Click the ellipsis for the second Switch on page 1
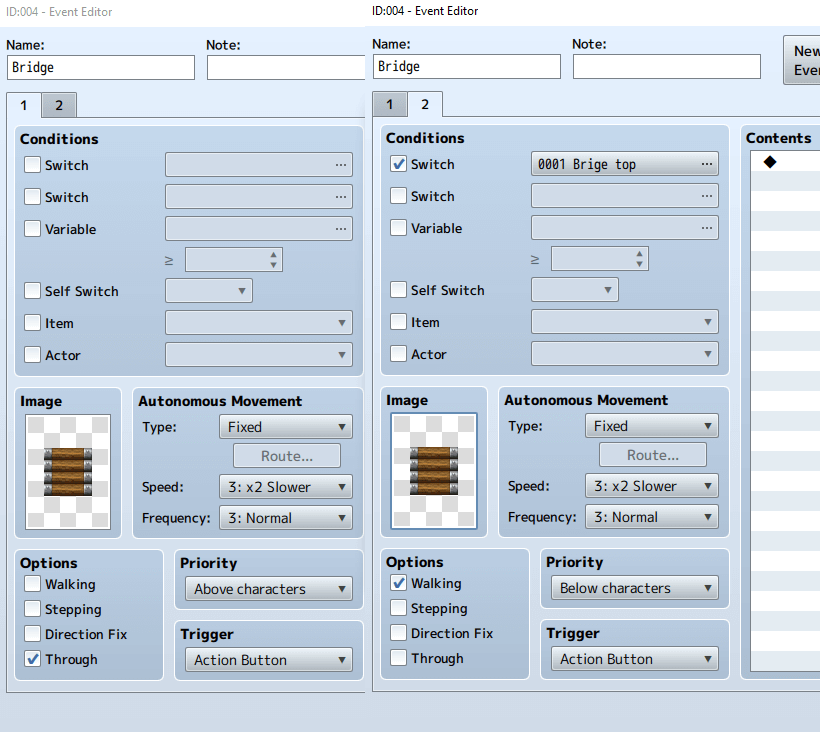 click(343, 196)
